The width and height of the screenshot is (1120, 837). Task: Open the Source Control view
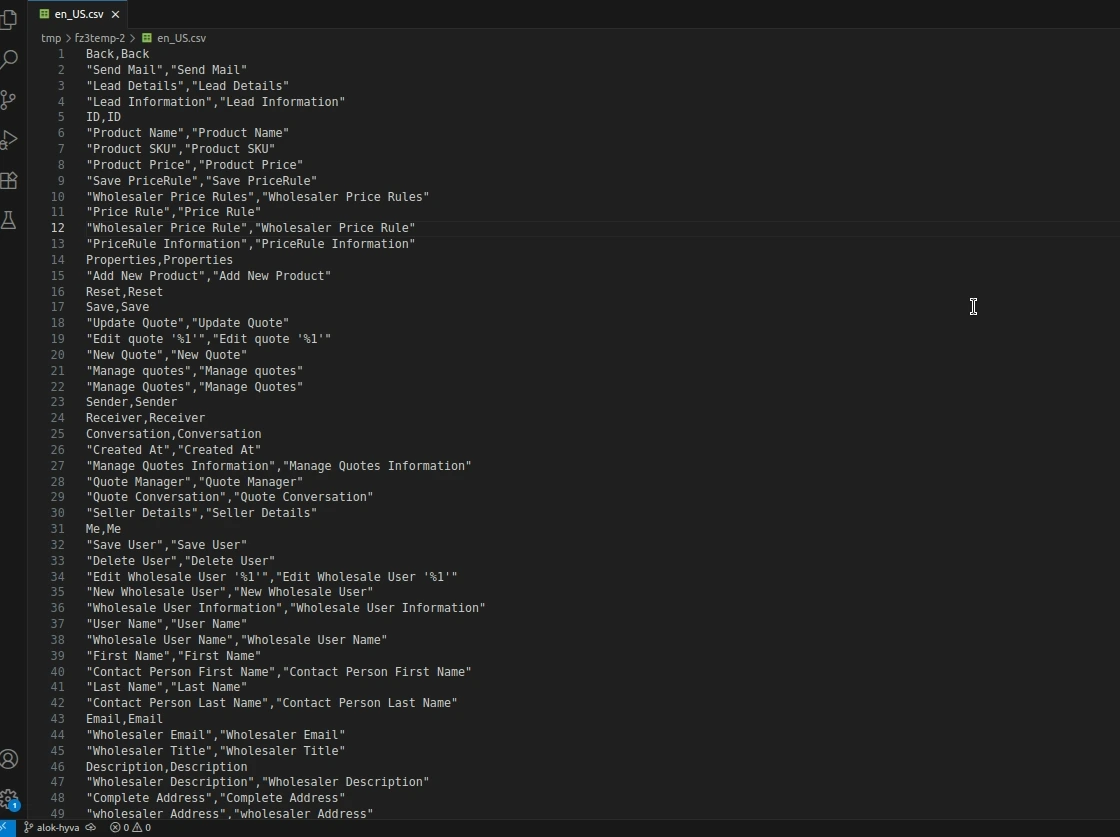pyautogui.click(x=9, y=99)
